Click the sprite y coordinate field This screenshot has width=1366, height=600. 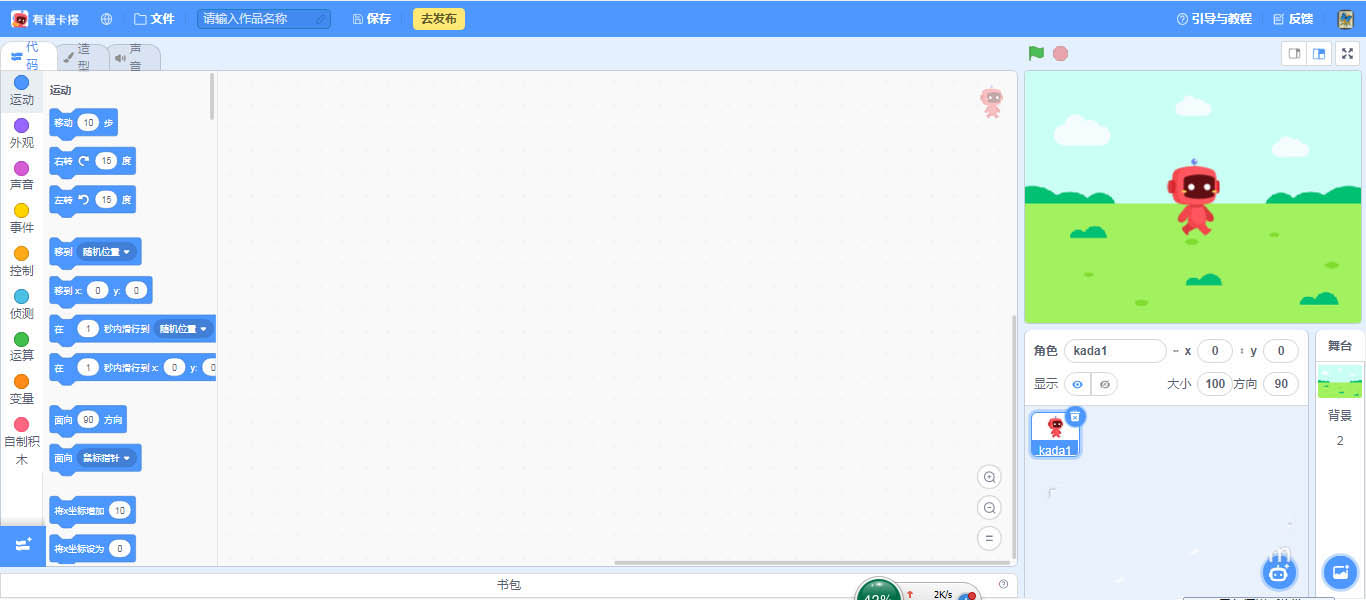(1280, 351)
